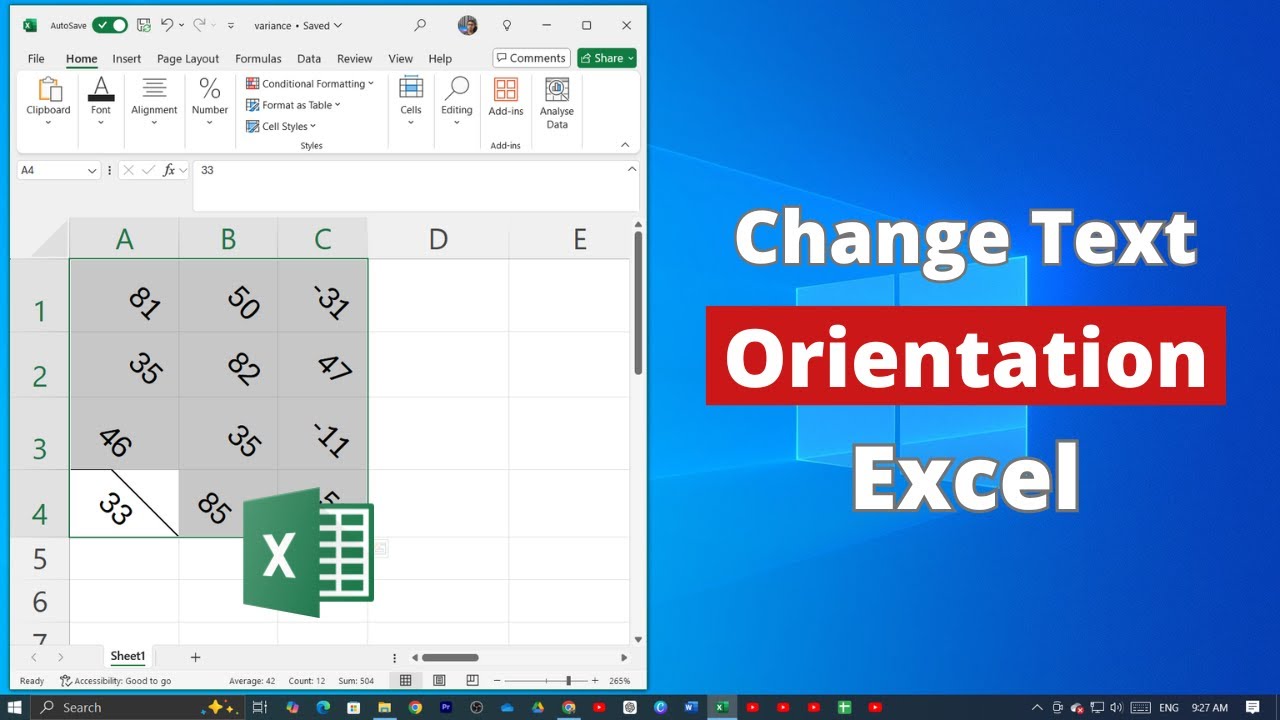The height and width of the screenshot is (720, 1280).
Task: Open the Alignment group
Action: 154,102
